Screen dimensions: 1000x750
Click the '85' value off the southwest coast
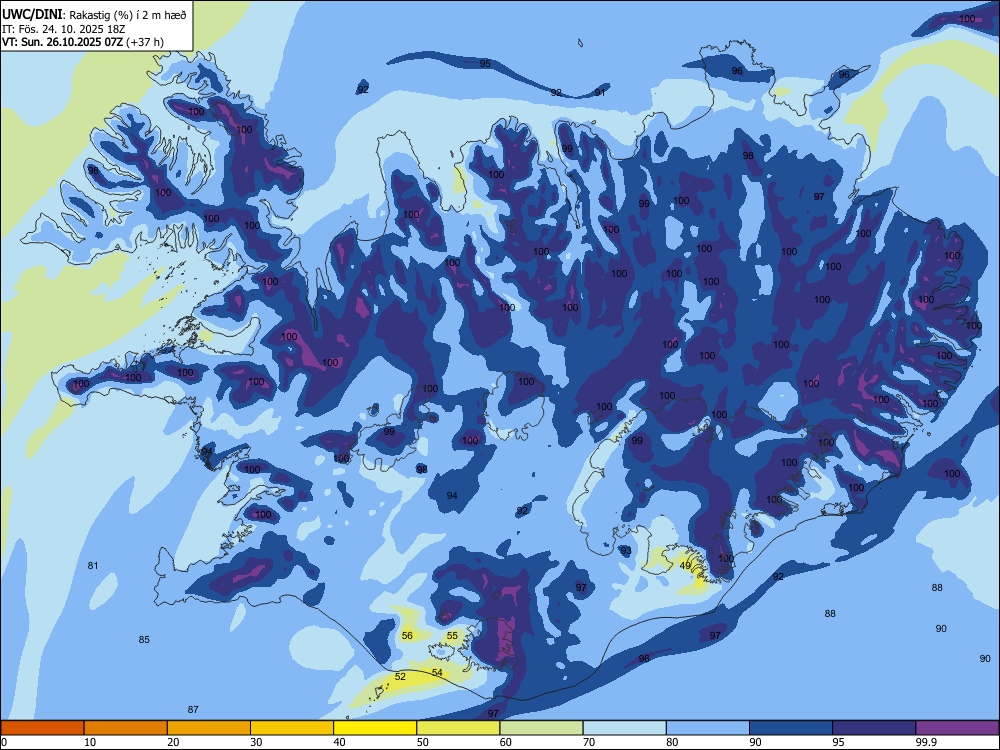coord(144,640)
